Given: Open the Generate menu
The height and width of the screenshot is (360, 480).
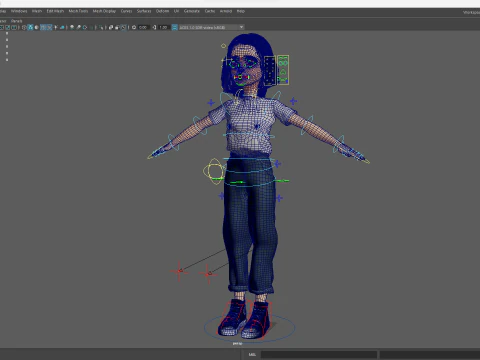Looking at the screenshot, I should tap(192, 11).
